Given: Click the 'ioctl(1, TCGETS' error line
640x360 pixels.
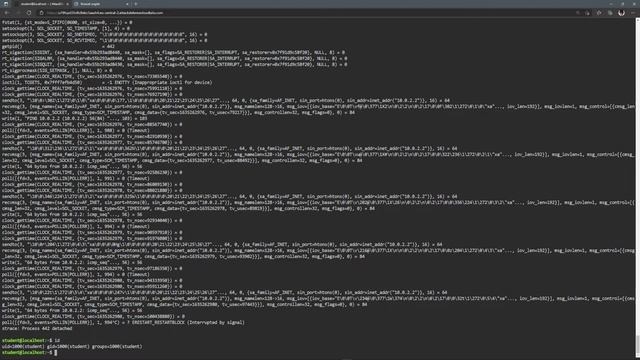Looking at the screenshot, I should point(107,82).
